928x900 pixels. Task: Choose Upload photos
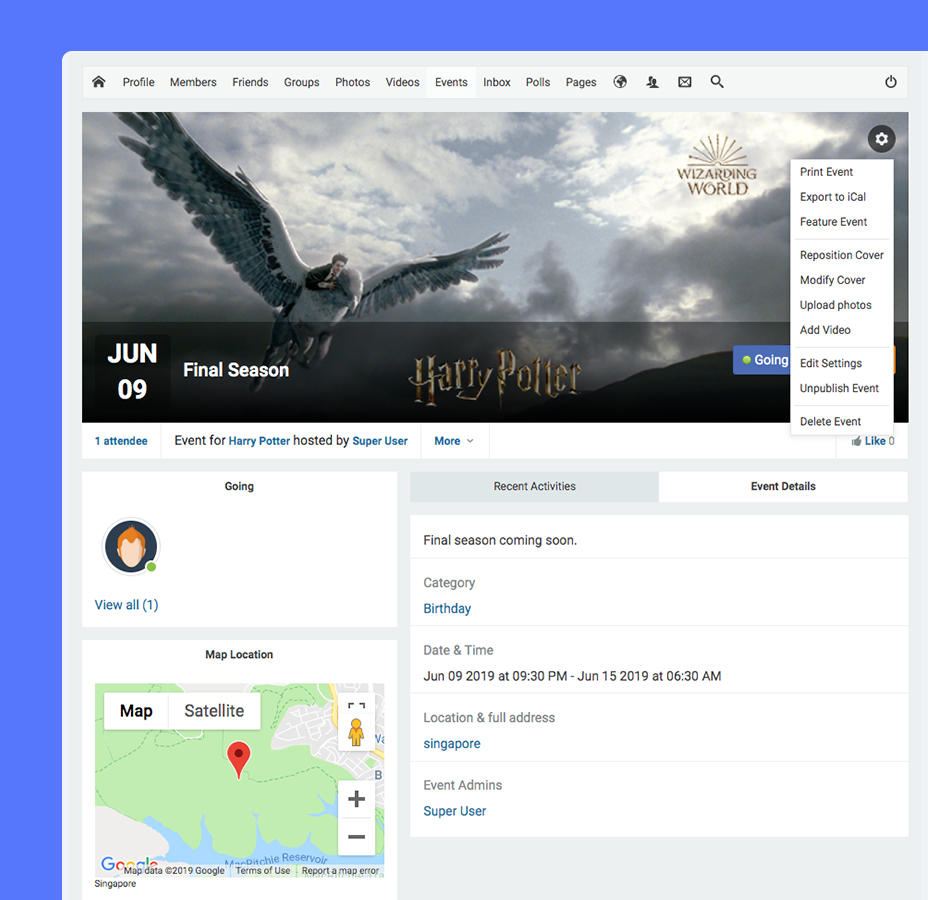click(836, 305)
